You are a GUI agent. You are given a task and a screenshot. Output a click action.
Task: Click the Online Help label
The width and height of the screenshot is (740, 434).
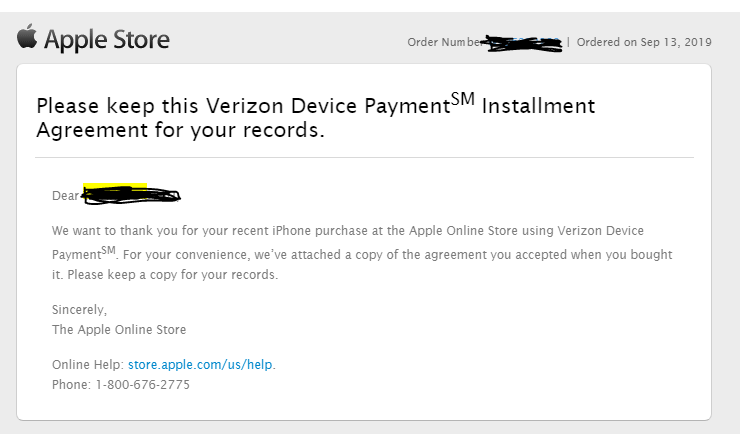[x=88, y=365]
